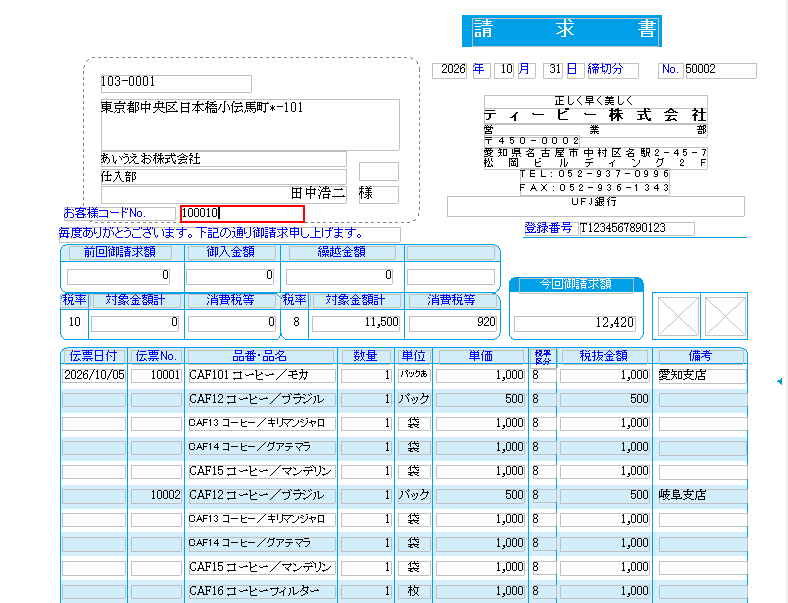Click the 伝票日付 column header
Screen dimensions: 788x603
[93, 356]
